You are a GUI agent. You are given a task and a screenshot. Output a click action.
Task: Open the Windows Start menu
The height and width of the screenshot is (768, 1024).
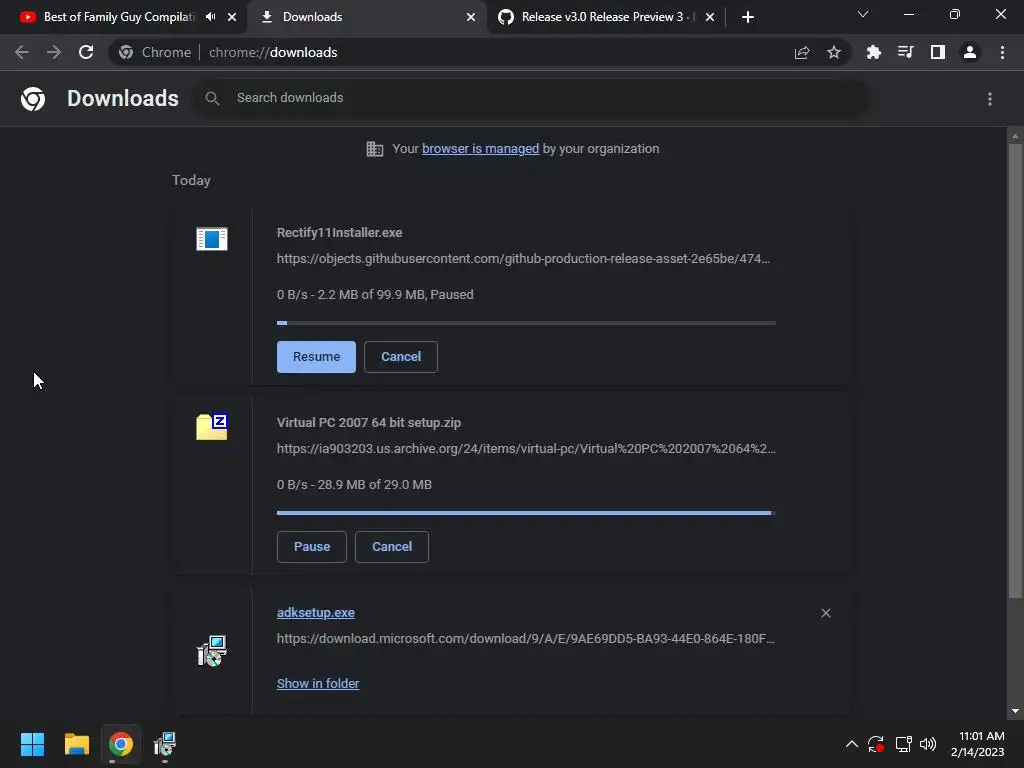pyautogui.click(x=32, y=744)
